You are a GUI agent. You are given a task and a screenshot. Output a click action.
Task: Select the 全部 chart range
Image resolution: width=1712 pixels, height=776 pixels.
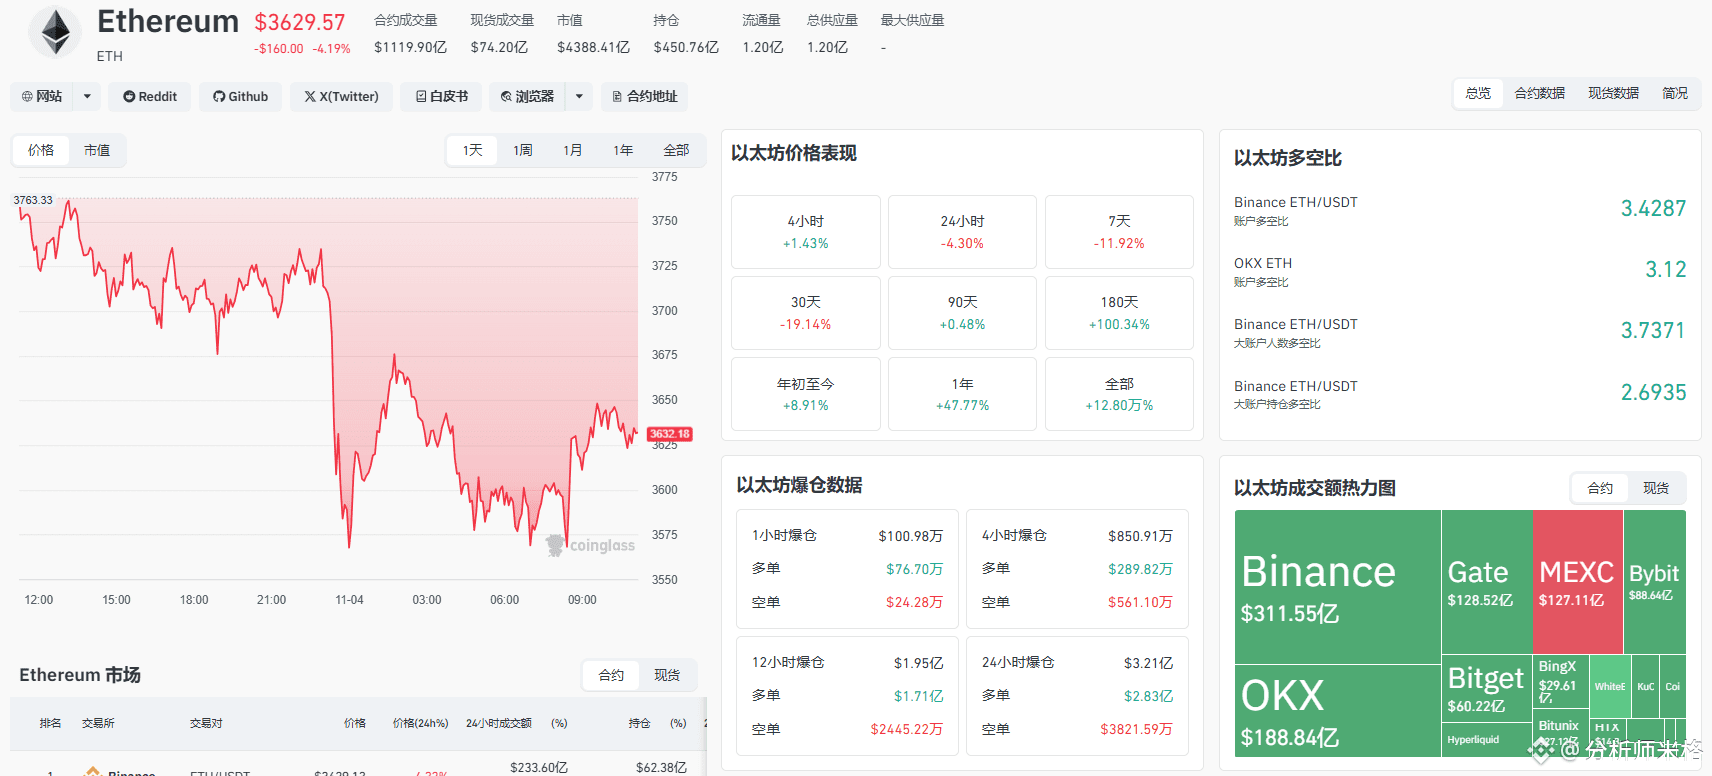tap(676, 150)
